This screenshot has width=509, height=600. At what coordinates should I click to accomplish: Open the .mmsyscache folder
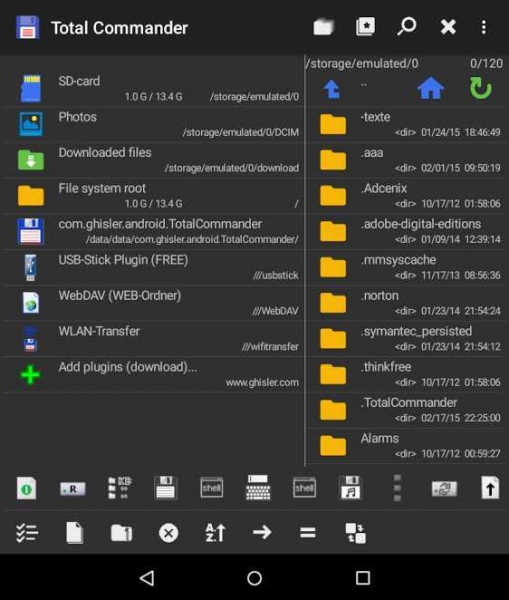click(x=408, y=267)
